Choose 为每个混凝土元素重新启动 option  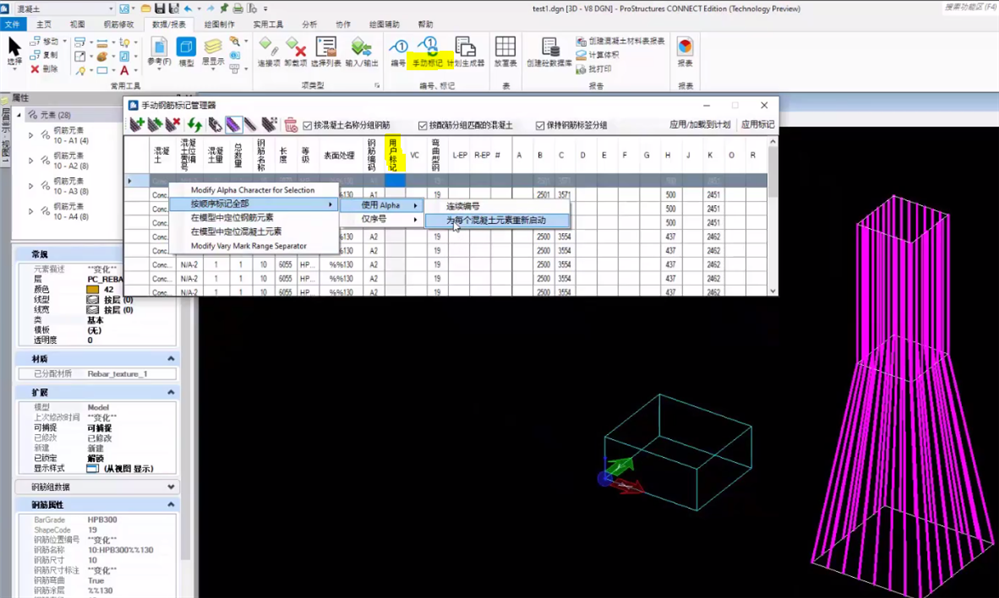pyautogui.click(x=497, y=220)
